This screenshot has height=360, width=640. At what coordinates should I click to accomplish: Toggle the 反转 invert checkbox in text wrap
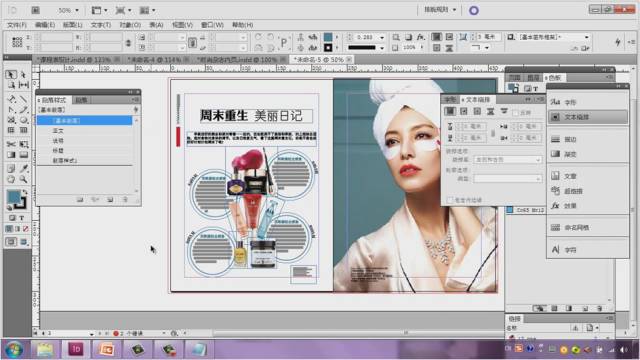tap(516, 113)
